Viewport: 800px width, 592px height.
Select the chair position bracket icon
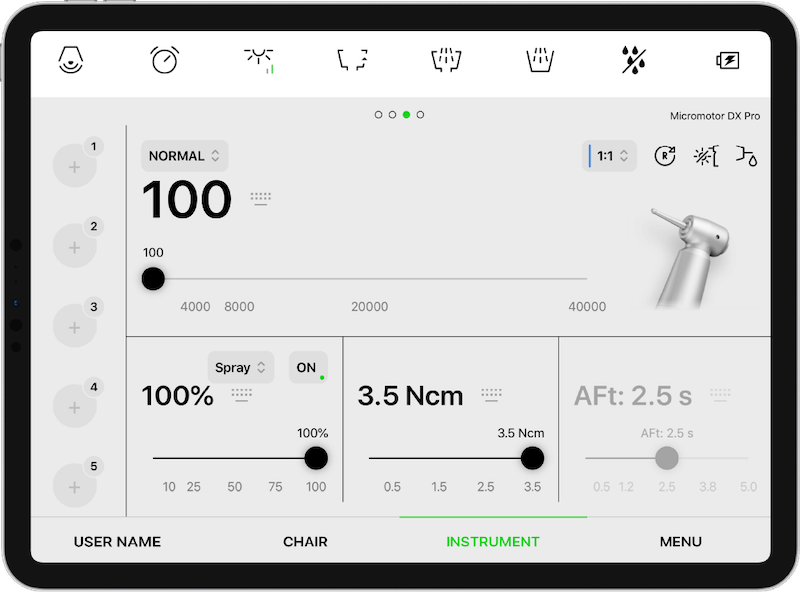click(353, 60)
